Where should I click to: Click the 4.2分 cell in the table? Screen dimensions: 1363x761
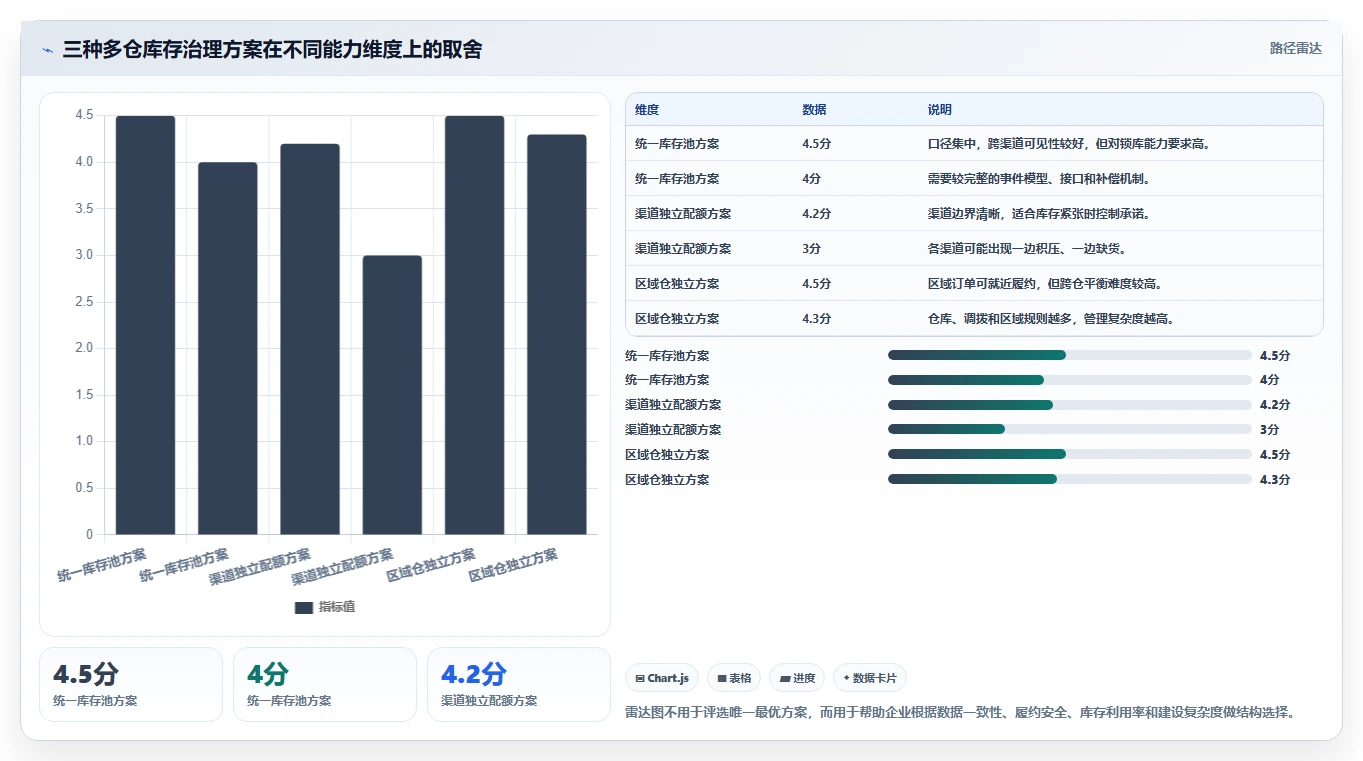point(816,214)
